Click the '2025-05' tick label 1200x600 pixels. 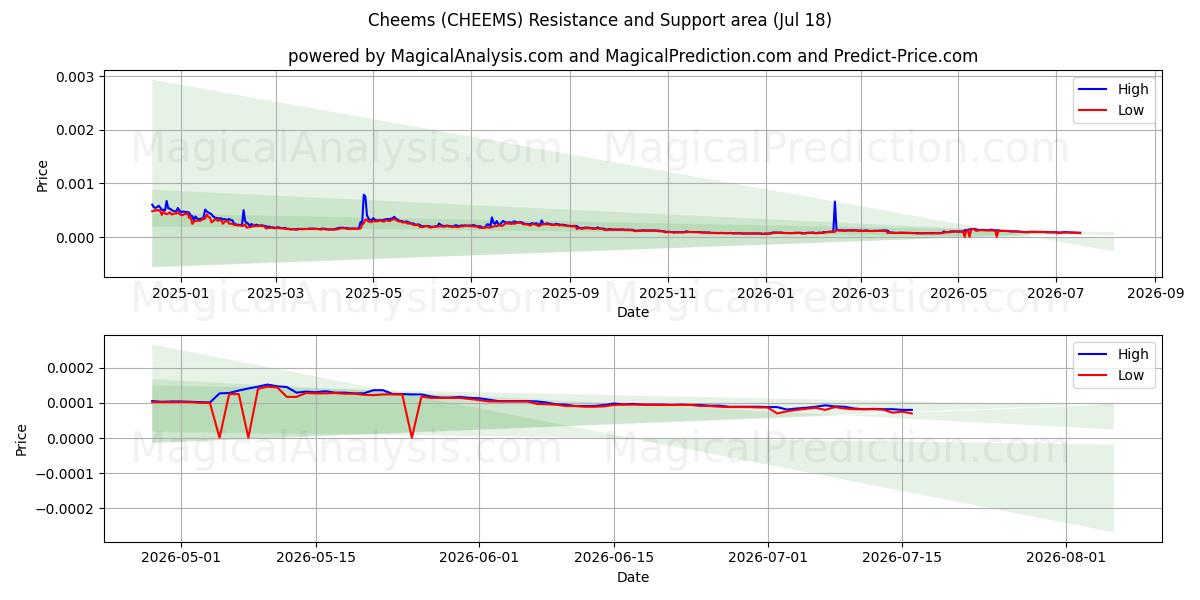[x=374, y=293]
